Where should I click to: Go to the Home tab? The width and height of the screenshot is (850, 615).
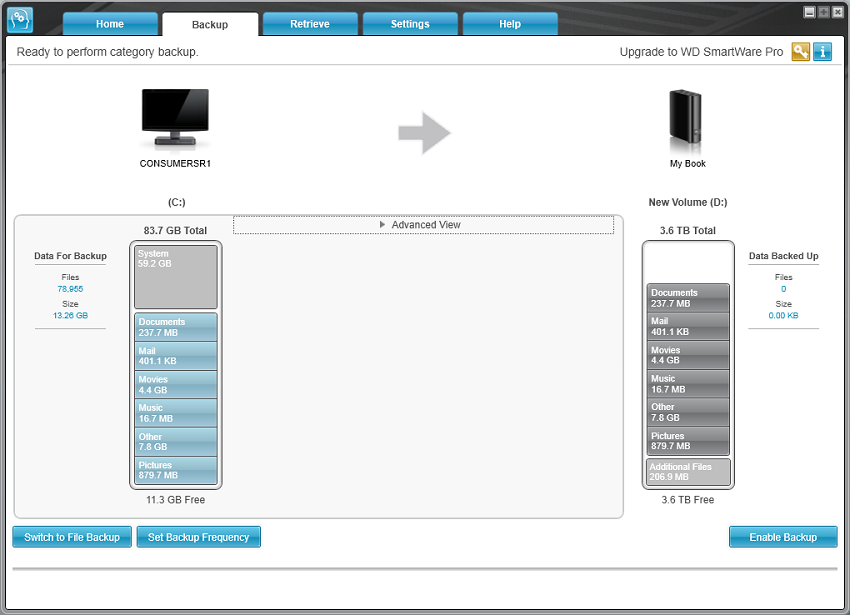[110, 24]
